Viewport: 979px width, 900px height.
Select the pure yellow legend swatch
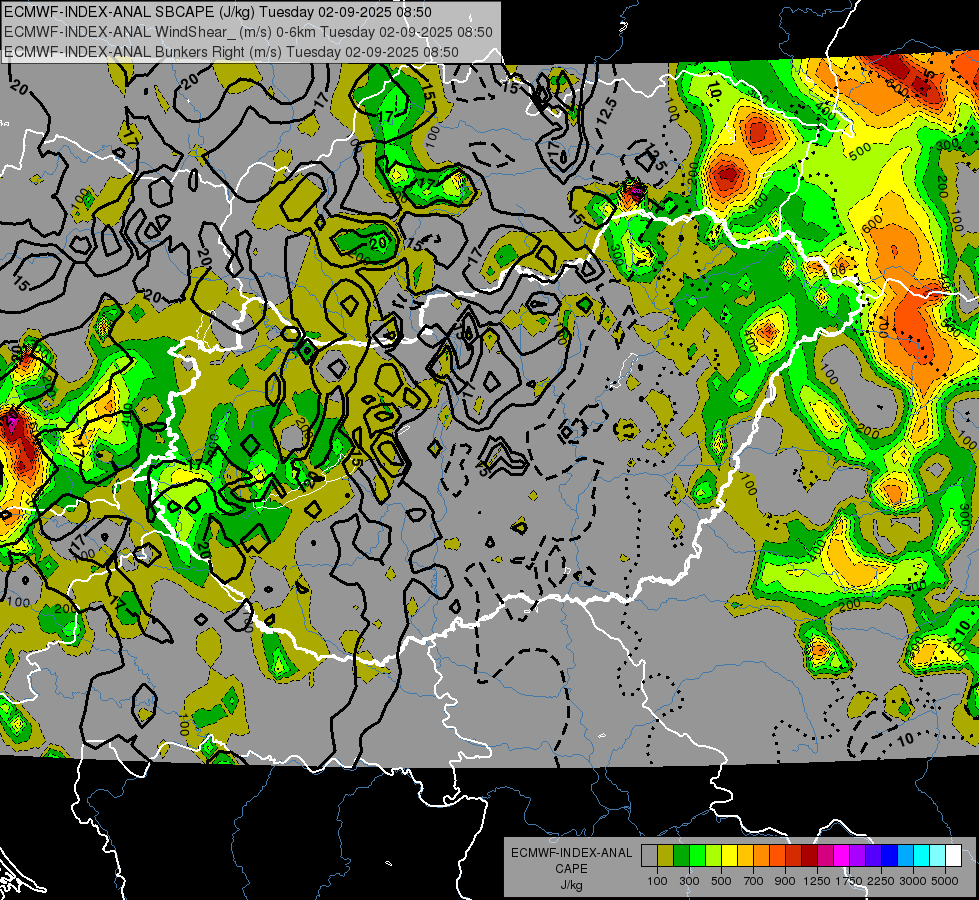pos(729,856)
